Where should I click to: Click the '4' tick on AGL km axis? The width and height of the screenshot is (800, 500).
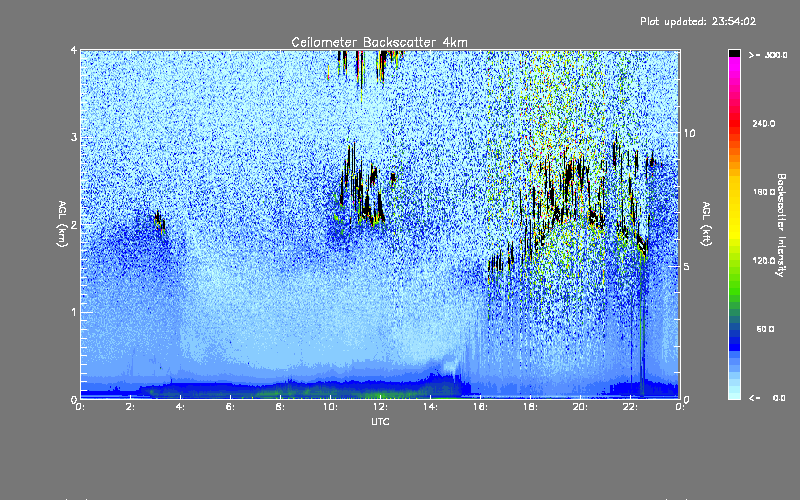tap(74, 50)
